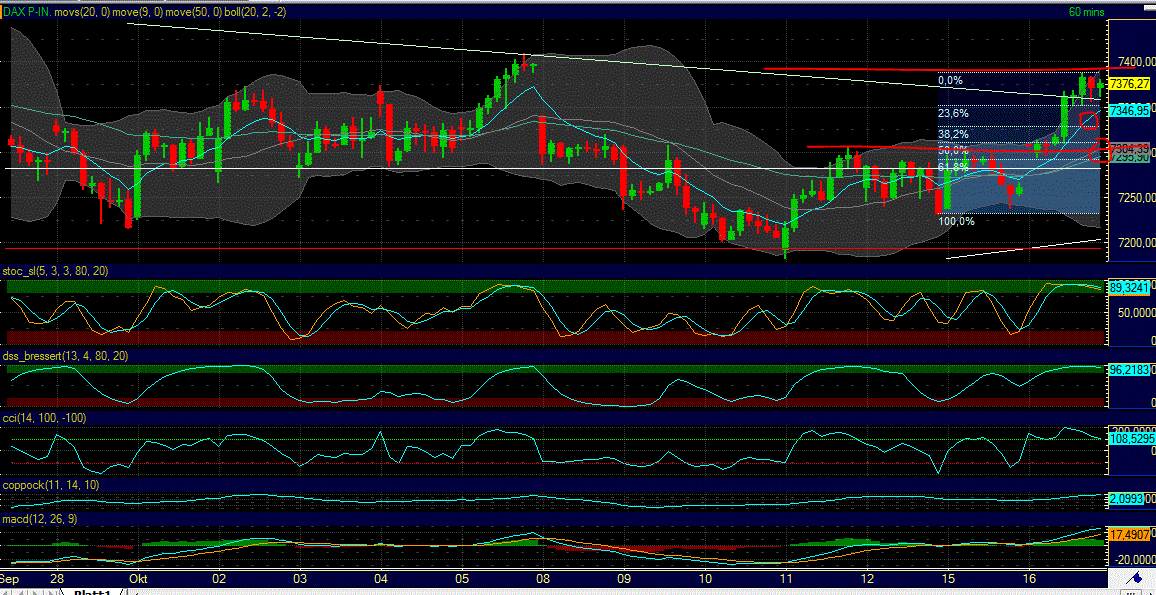Click the small icon at the very bottom right

(1132, 593)
